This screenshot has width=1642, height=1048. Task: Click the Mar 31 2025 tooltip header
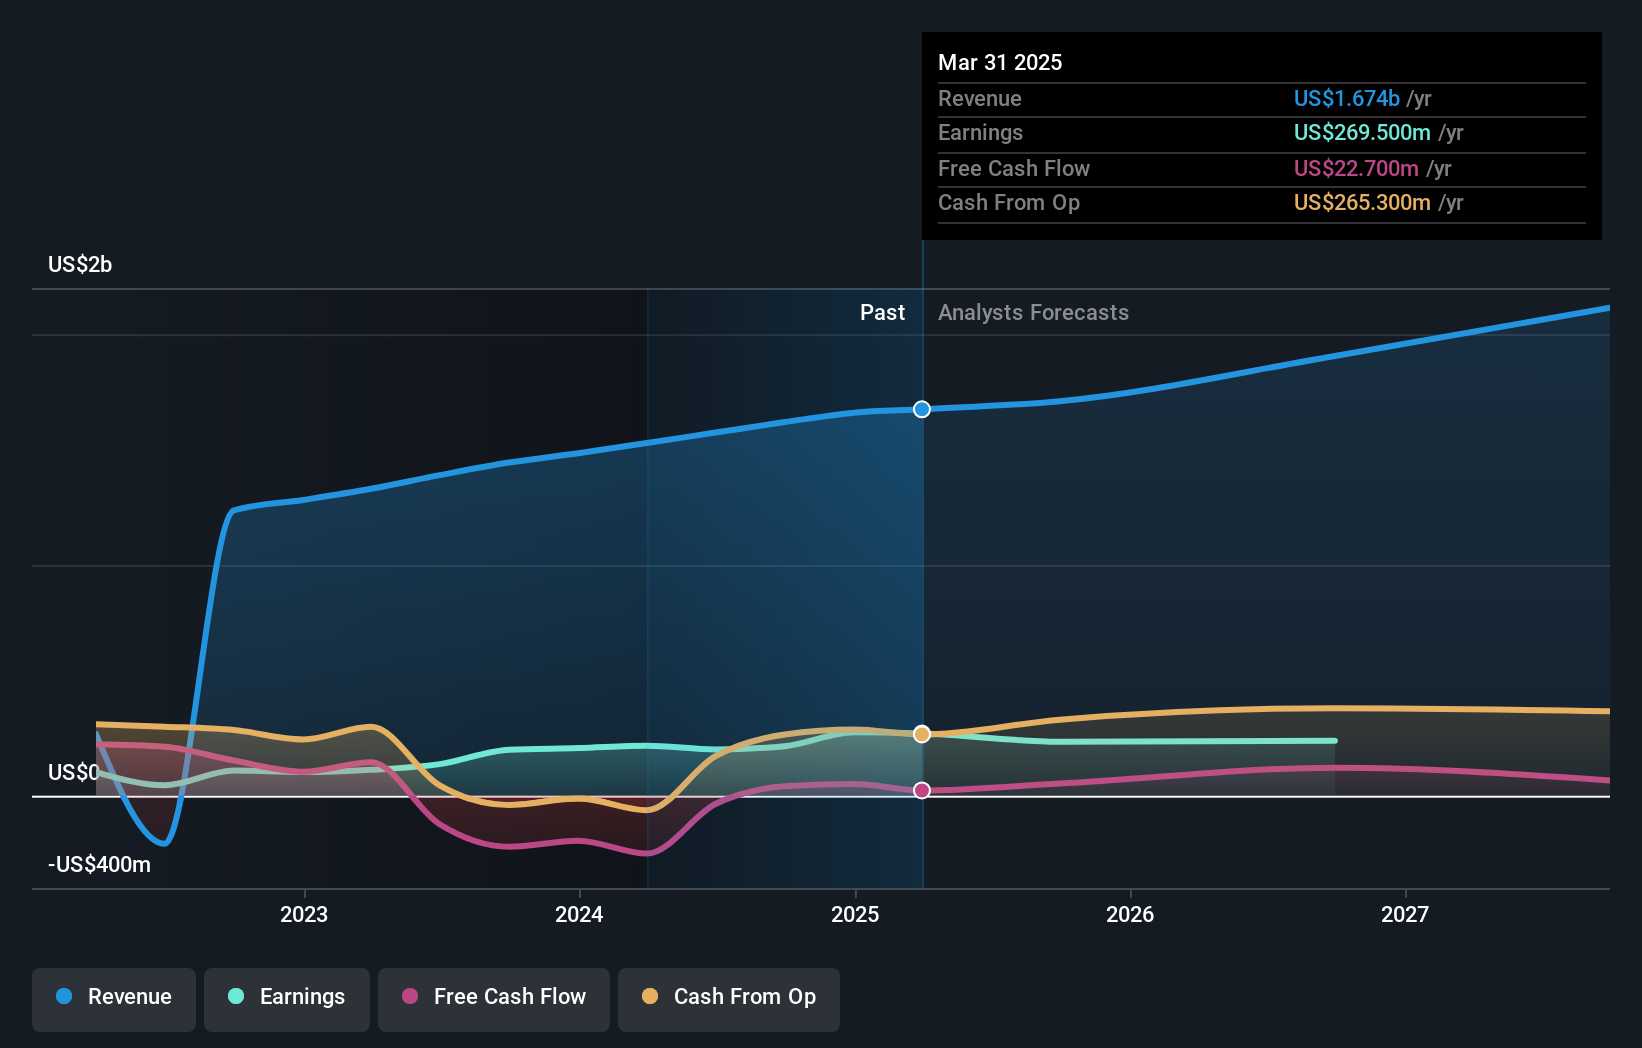coord(1000,62)
